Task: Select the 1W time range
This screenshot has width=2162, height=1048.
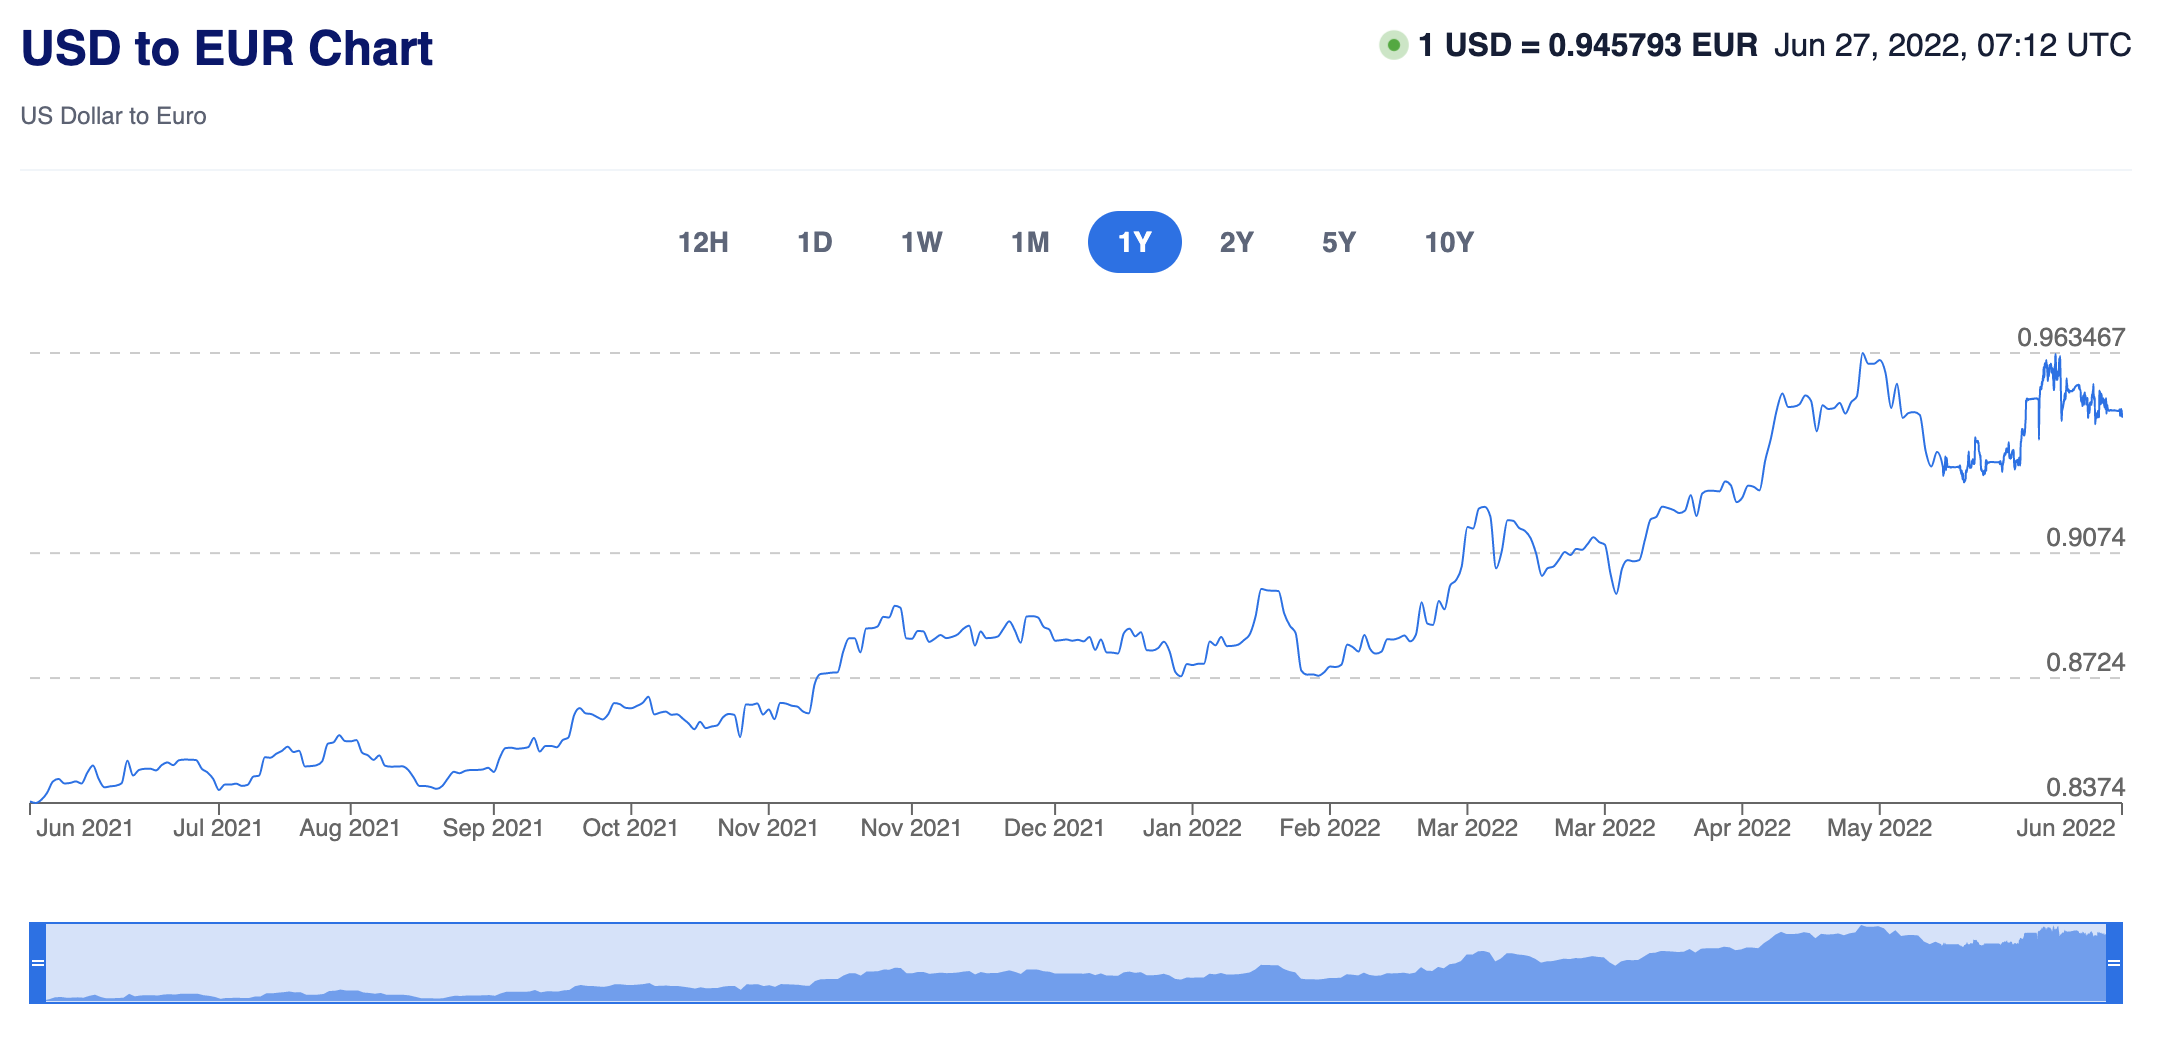Action: (921, 242)
